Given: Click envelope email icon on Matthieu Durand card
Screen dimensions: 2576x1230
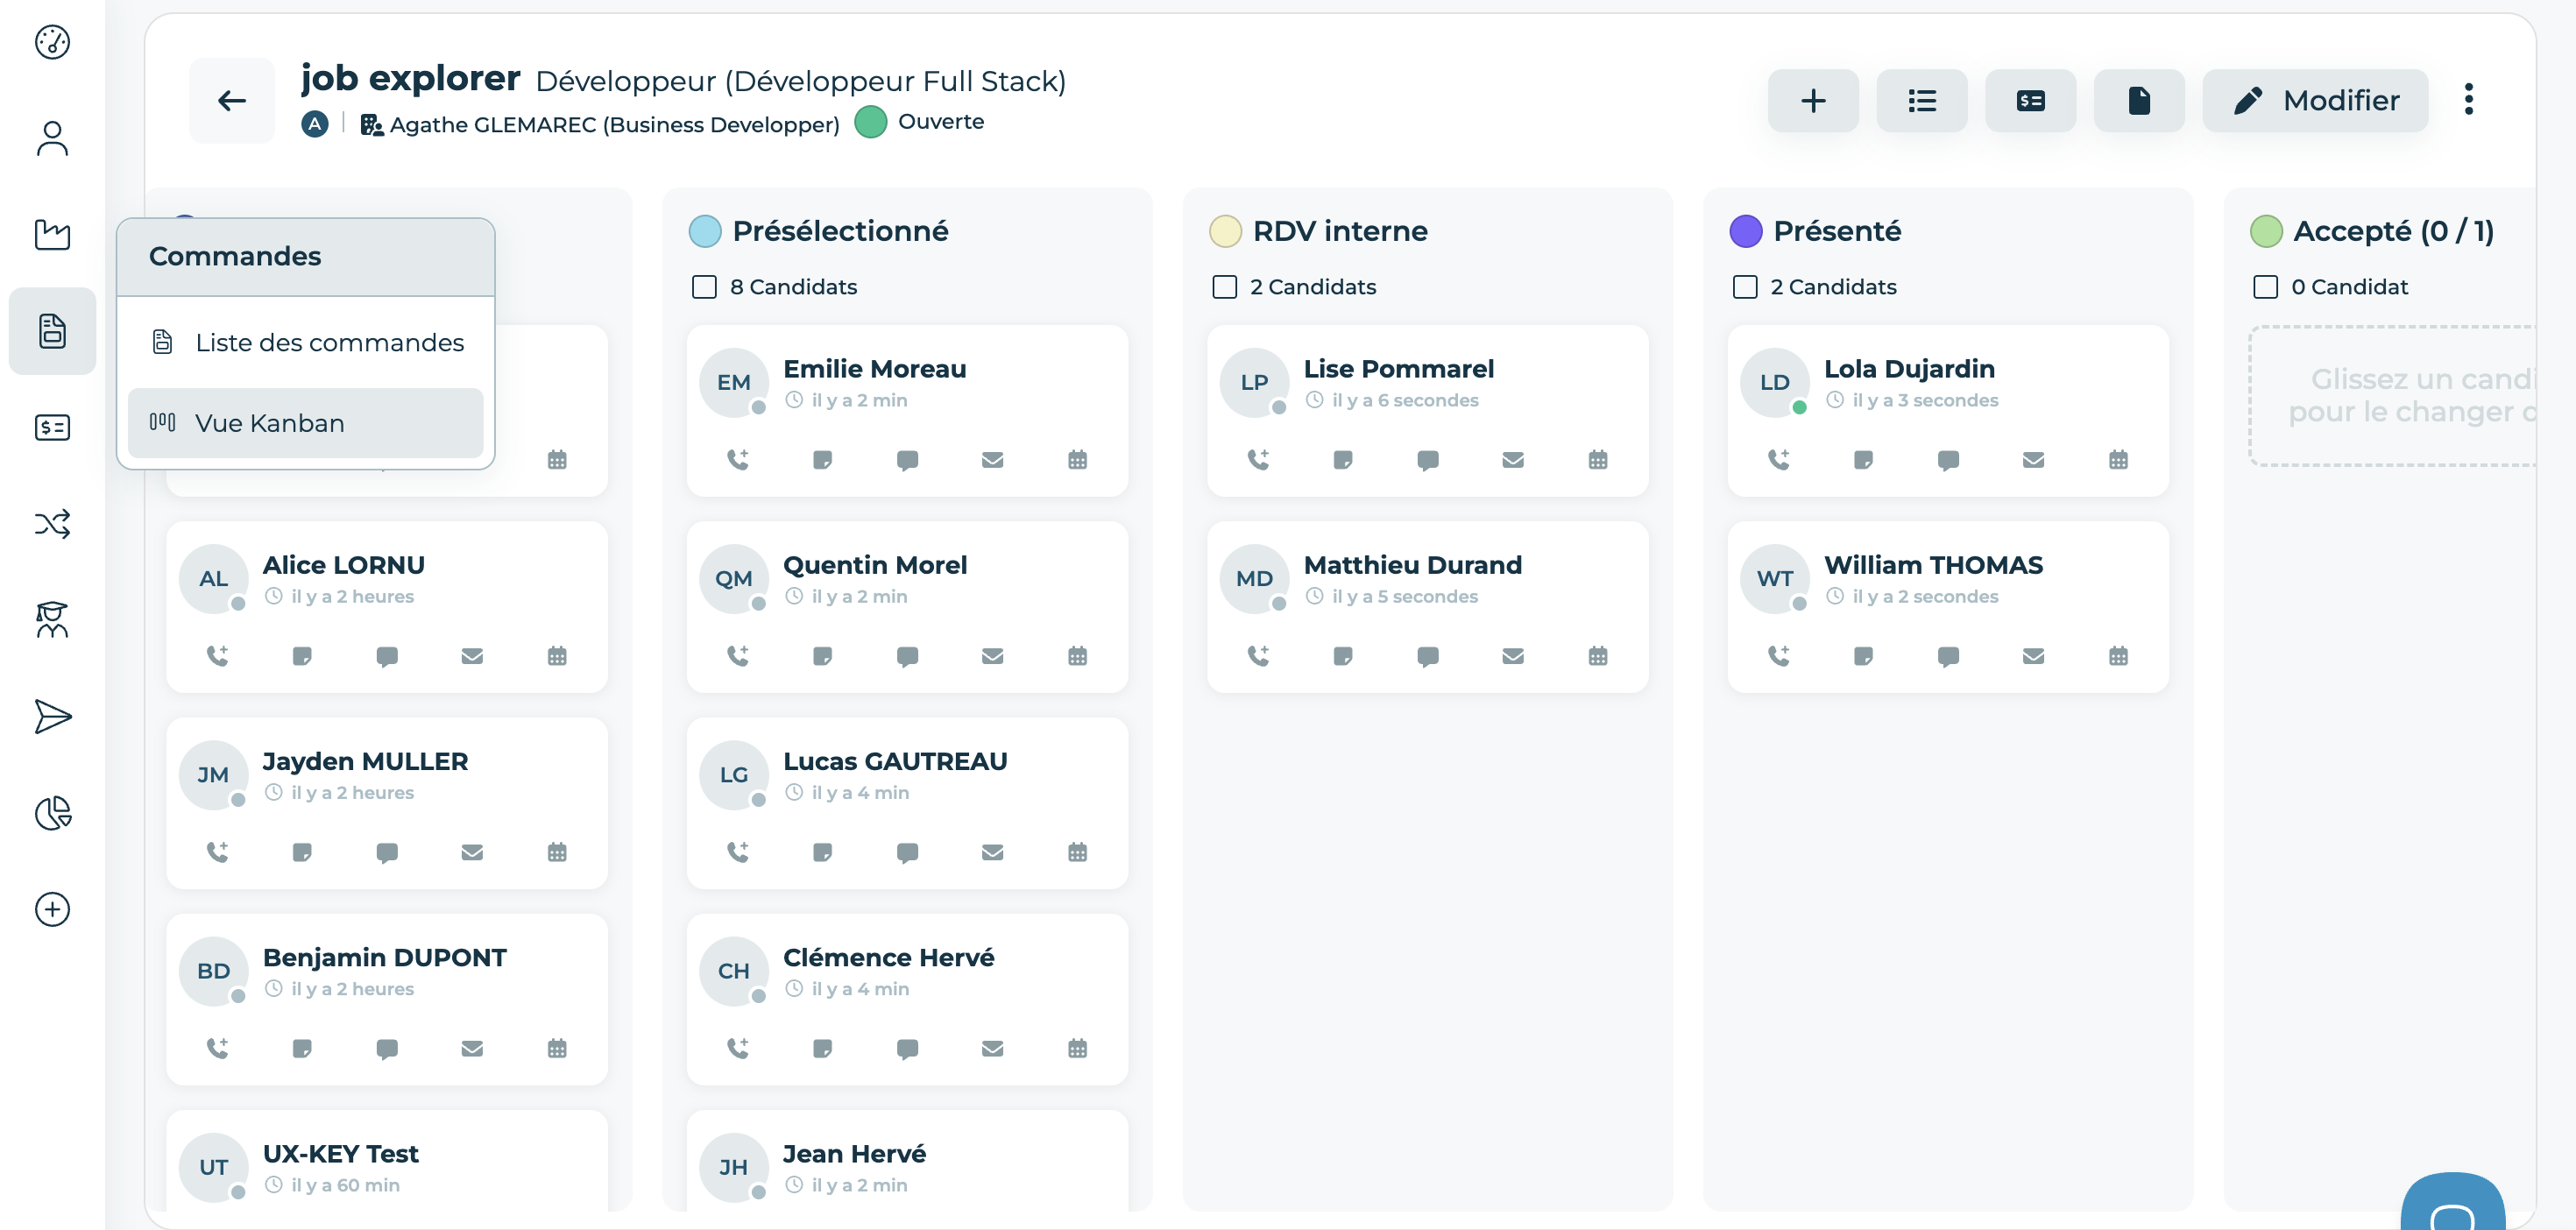Looking at the screenshot, I should (x=1512, y=656).
